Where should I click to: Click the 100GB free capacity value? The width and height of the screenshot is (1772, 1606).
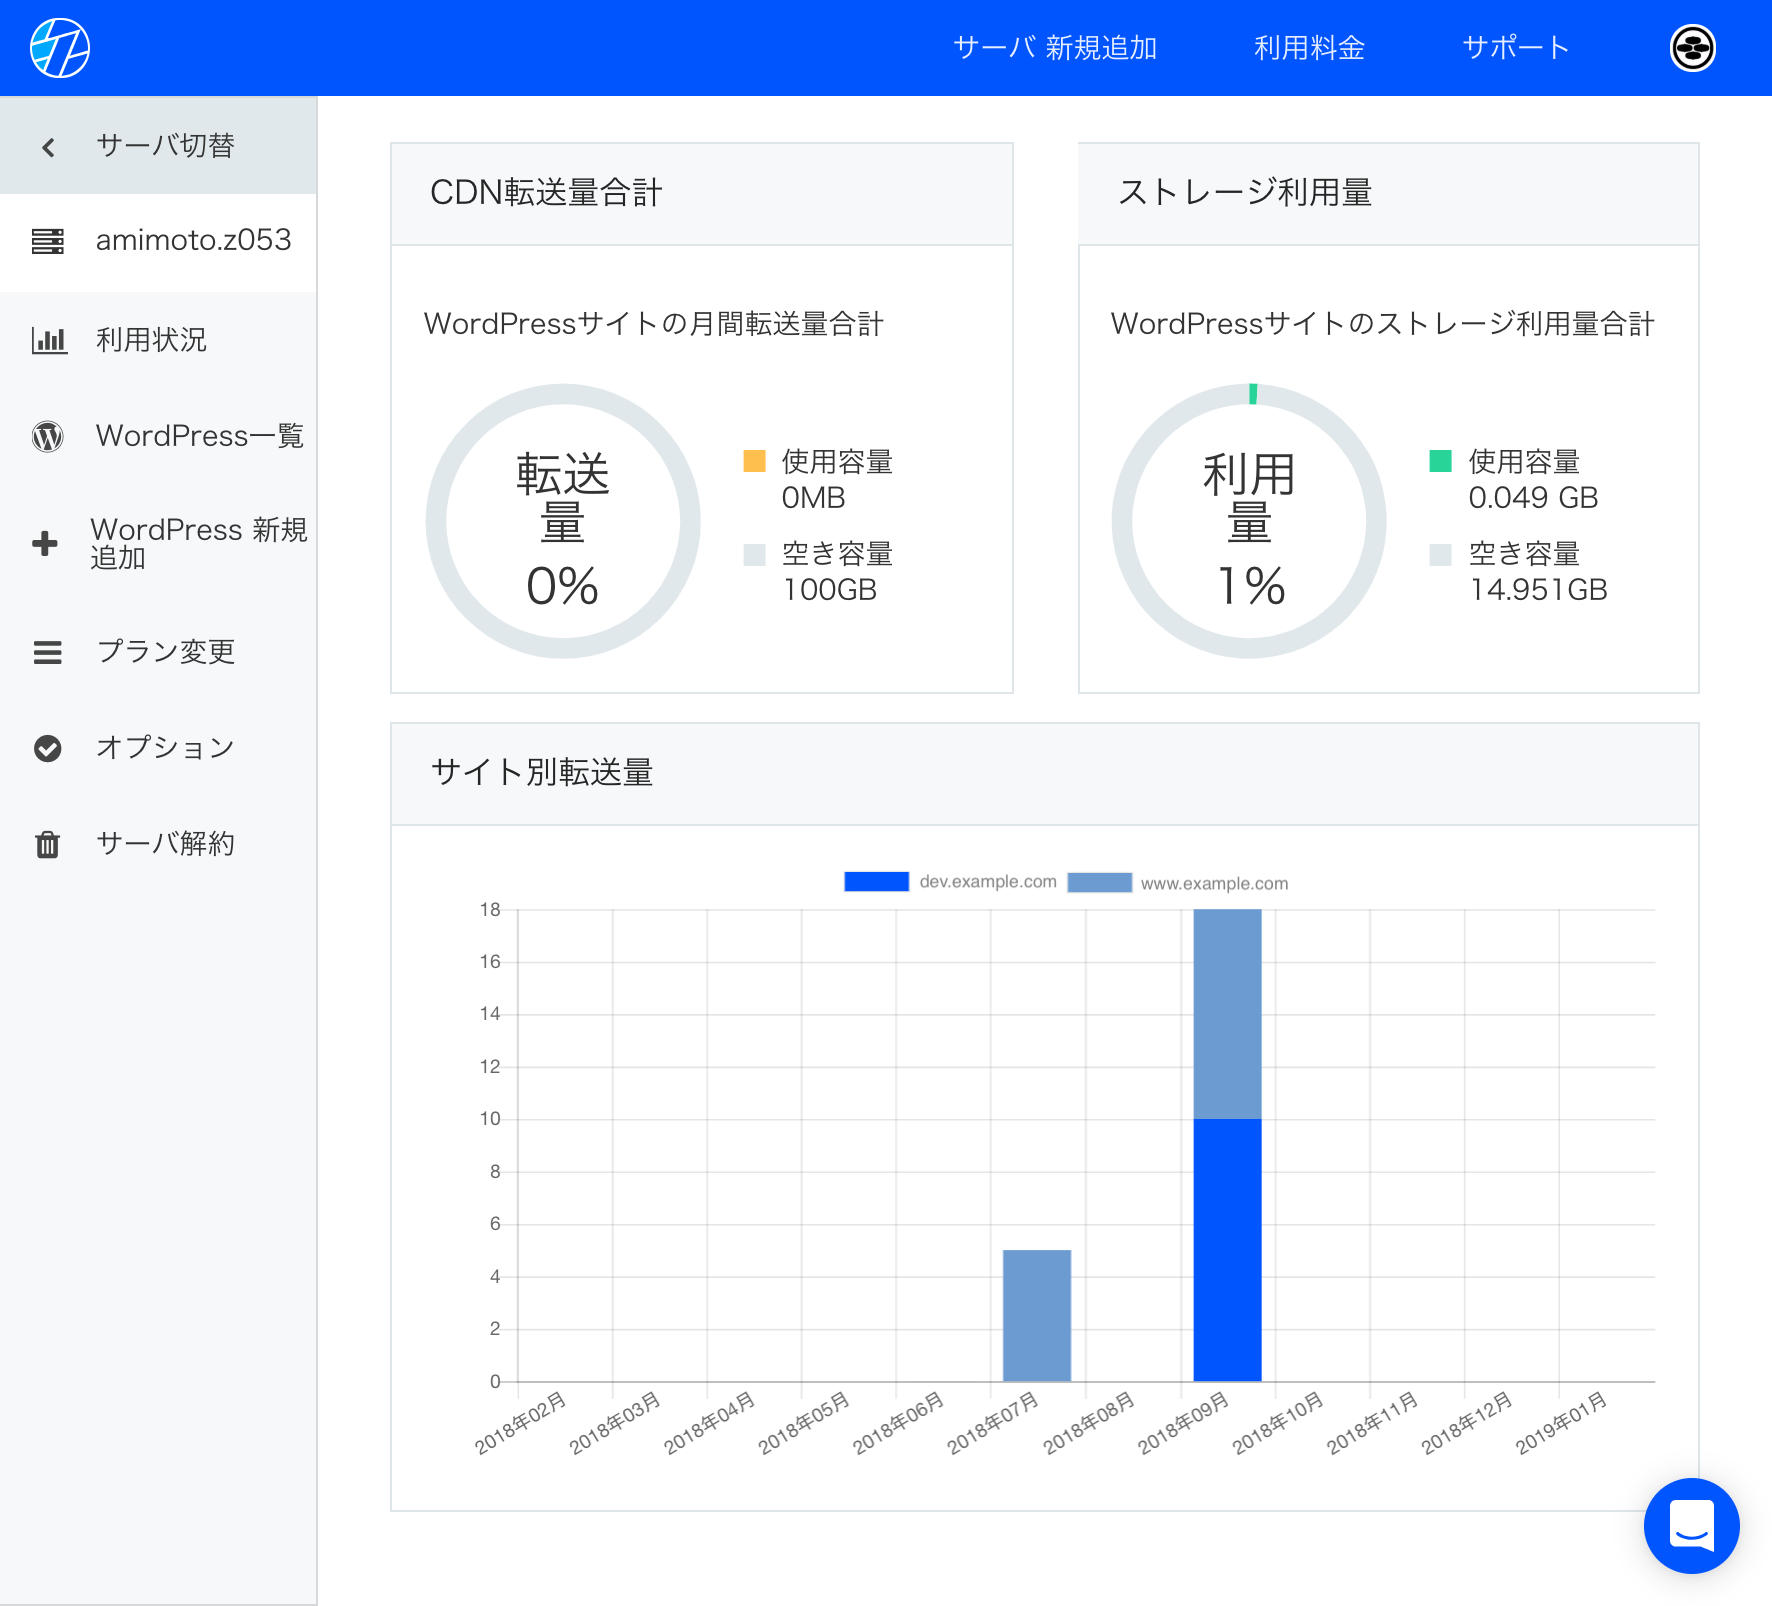click(x=830, y=590)
